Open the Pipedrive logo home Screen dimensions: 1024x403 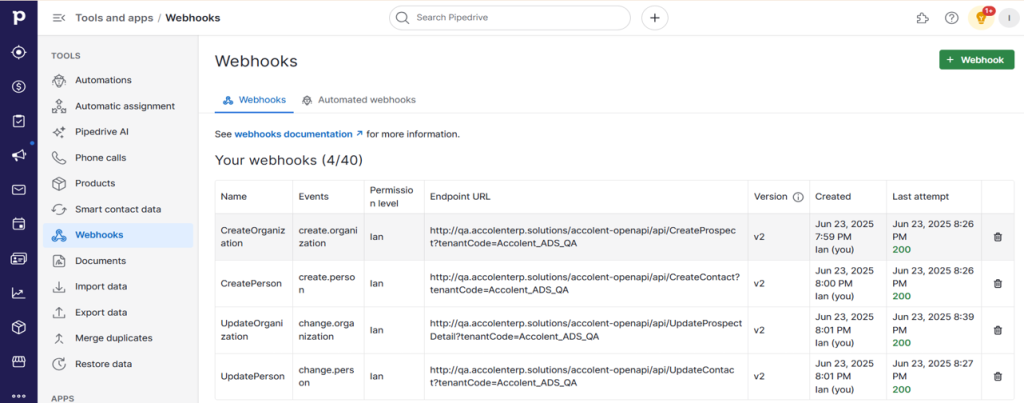(x=18, y=18)
